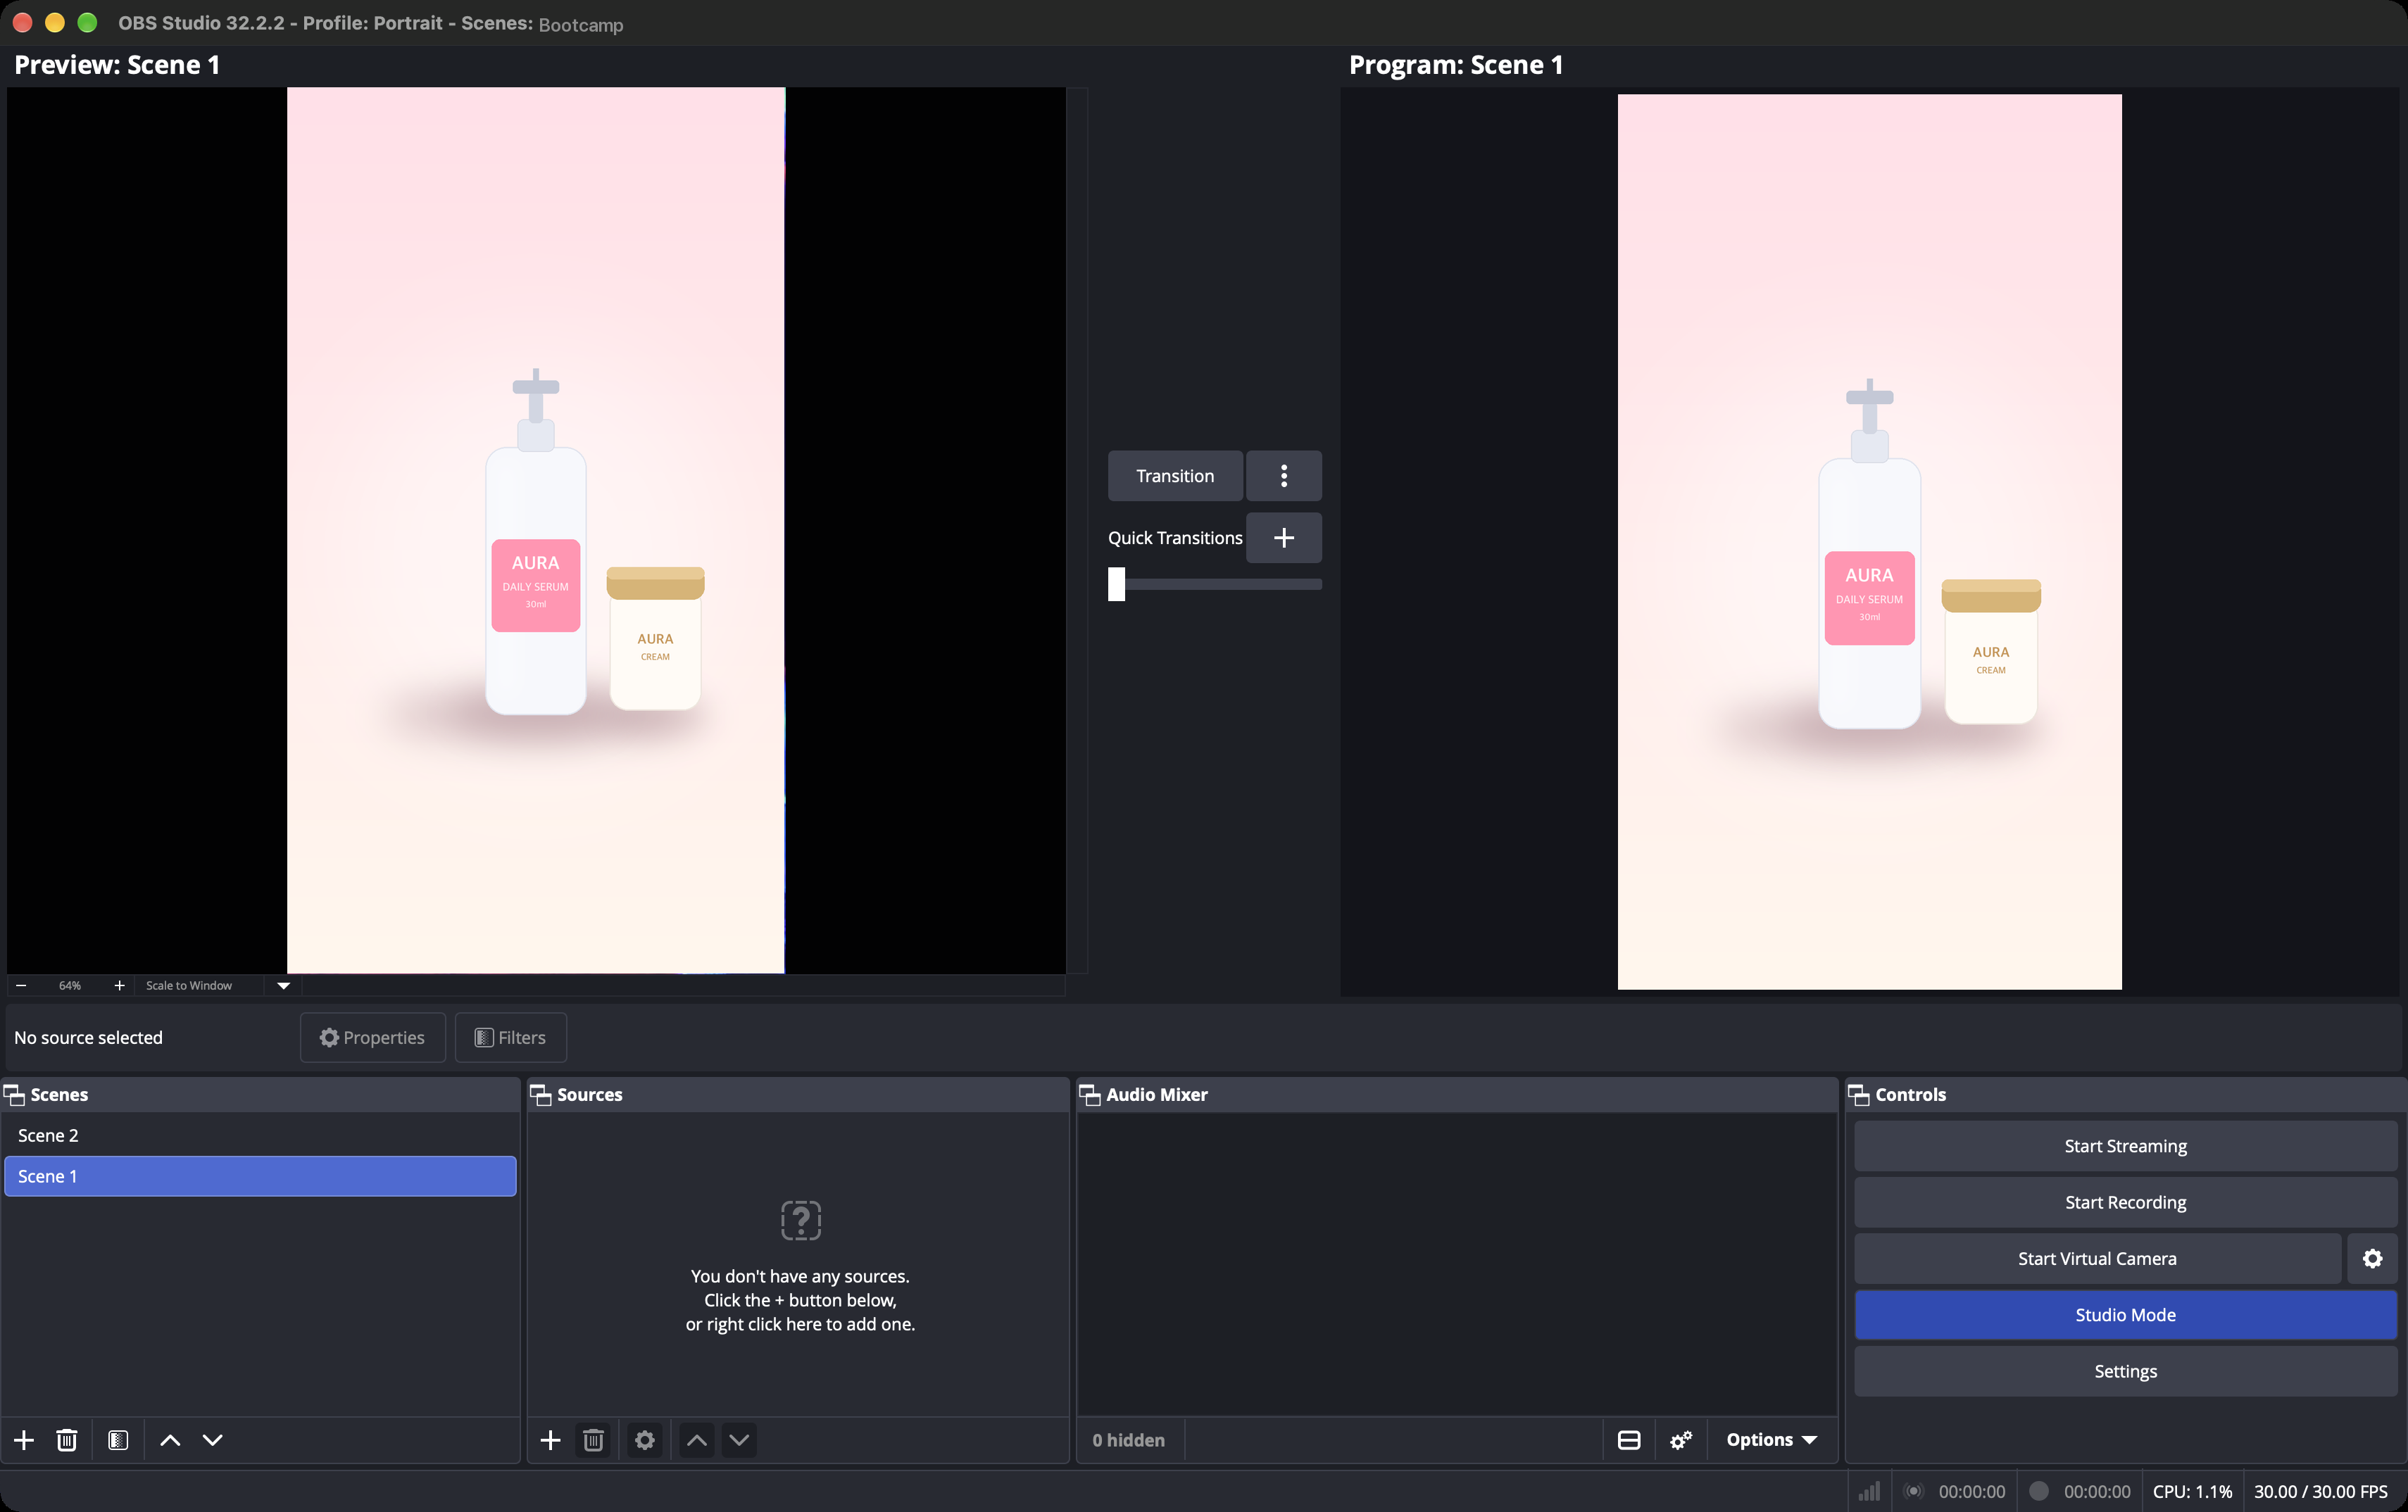The image size is (2408, 1512).
Task: Add a quick transition with plus button
Action: (1284, 538)
